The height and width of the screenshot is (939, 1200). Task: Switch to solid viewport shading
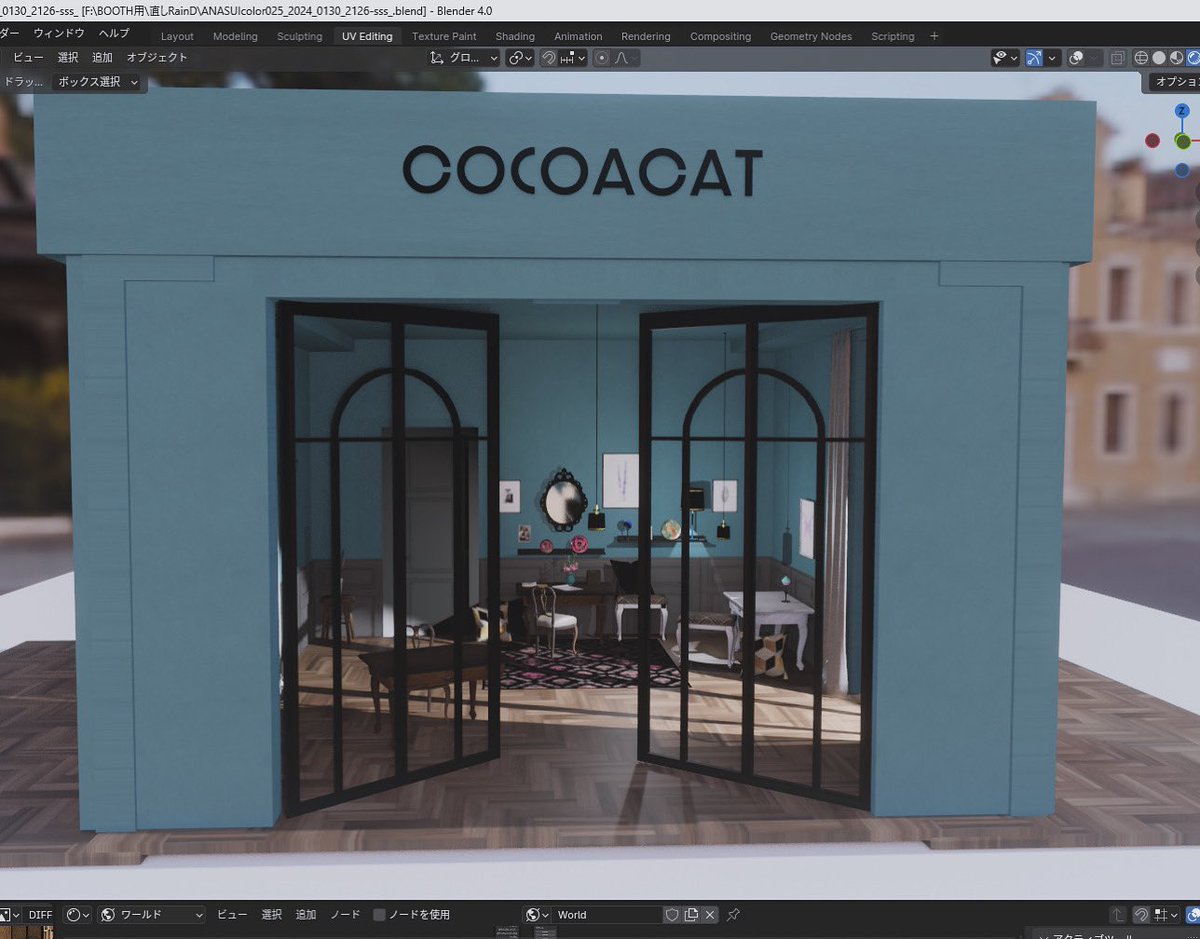[x=1159, y=58]
